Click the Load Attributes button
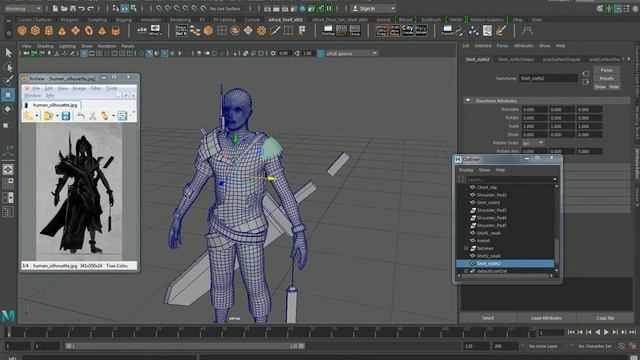This screenshot has width=640, height=360. coord(547,318)
